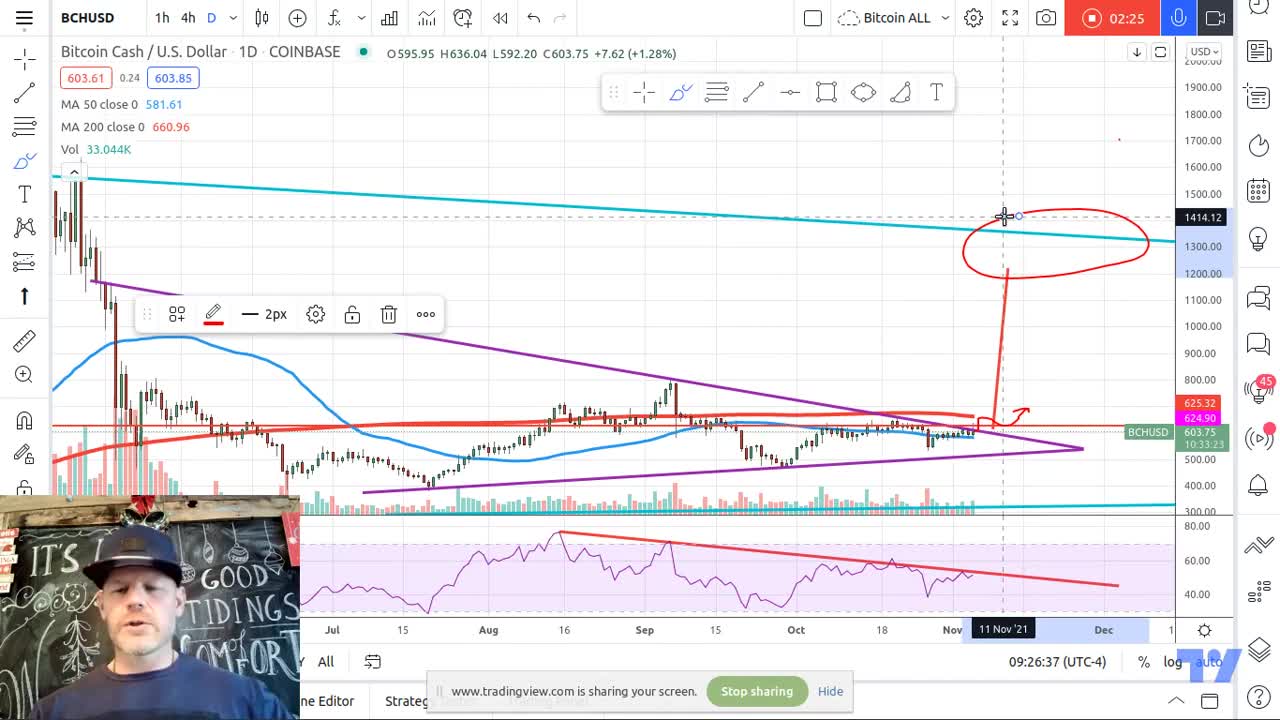Open the notifications bell panel
The image size is (1280, 720).
[x=1258, y=485]
